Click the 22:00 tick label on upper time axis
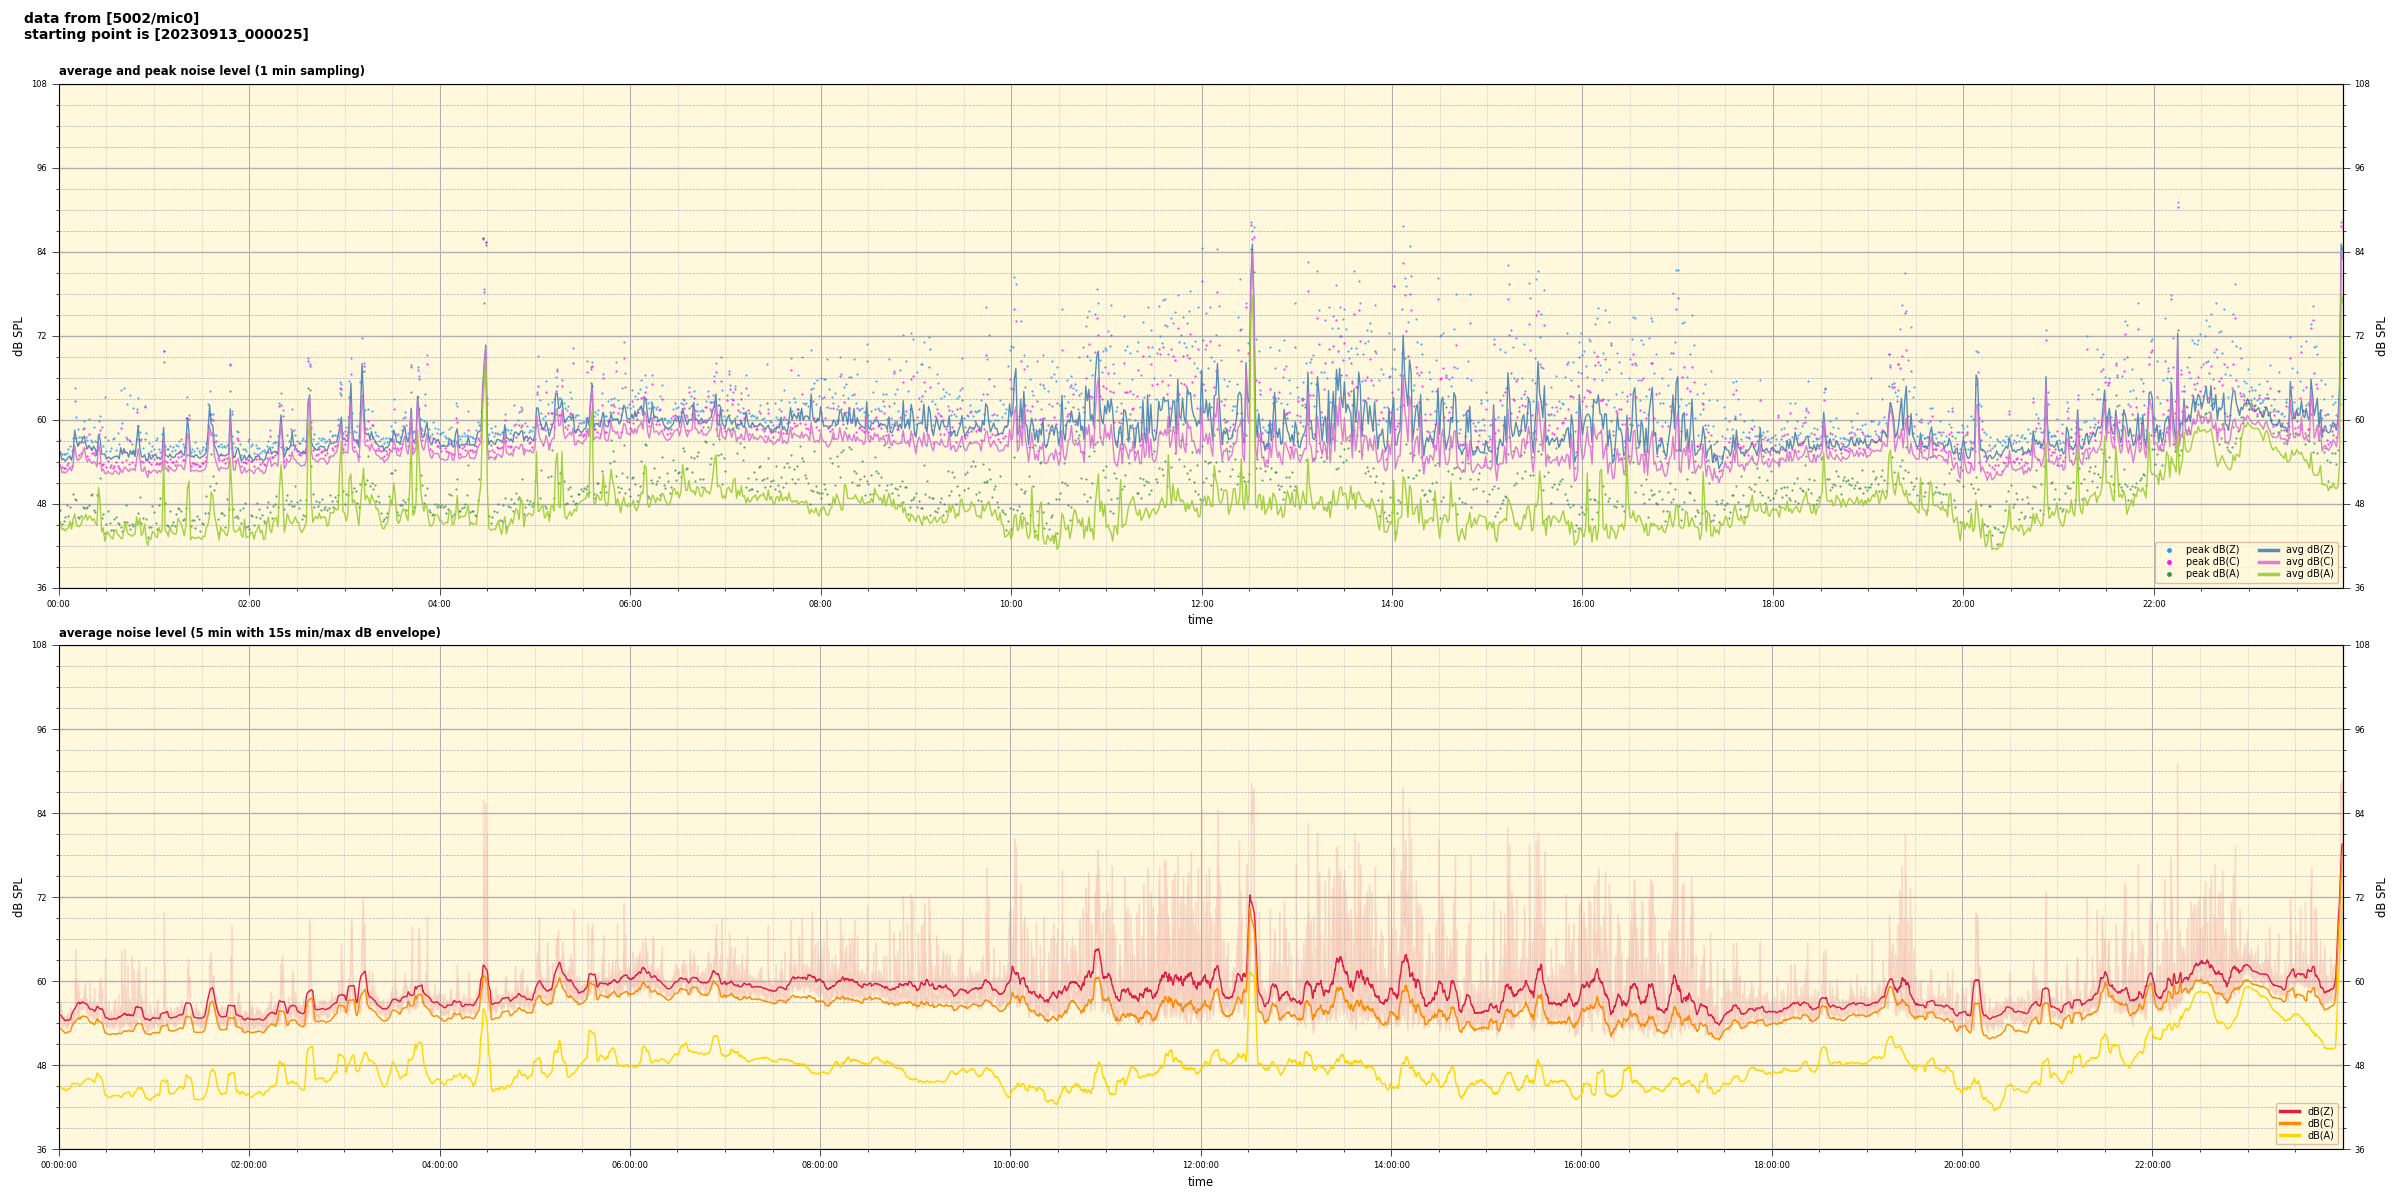2400x1200 pixels. pos(2154,604)
